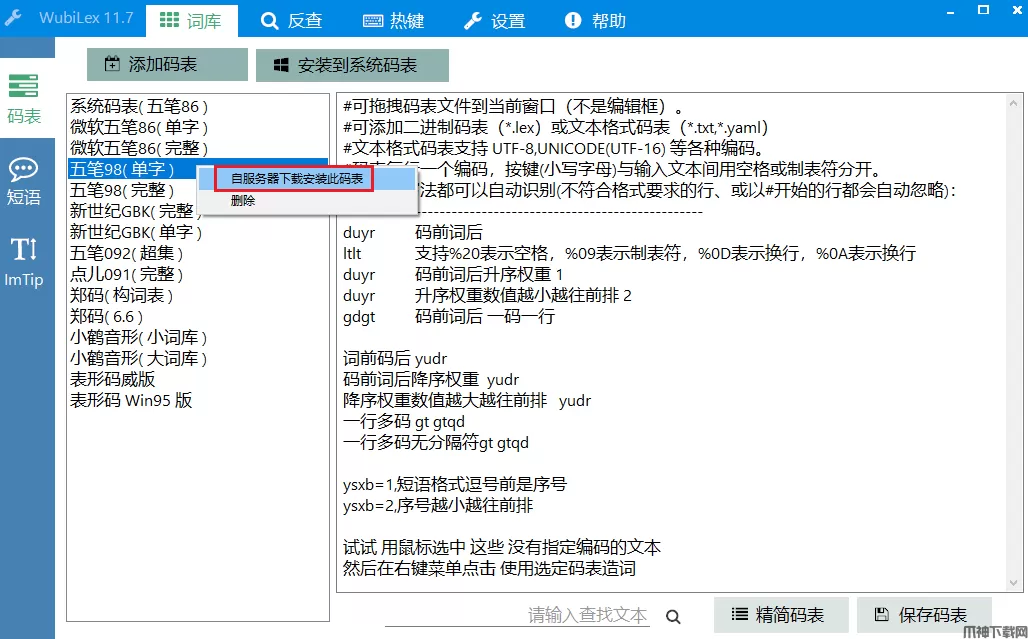Click the wrench icon beside WubiLex title

pos(13,18)
